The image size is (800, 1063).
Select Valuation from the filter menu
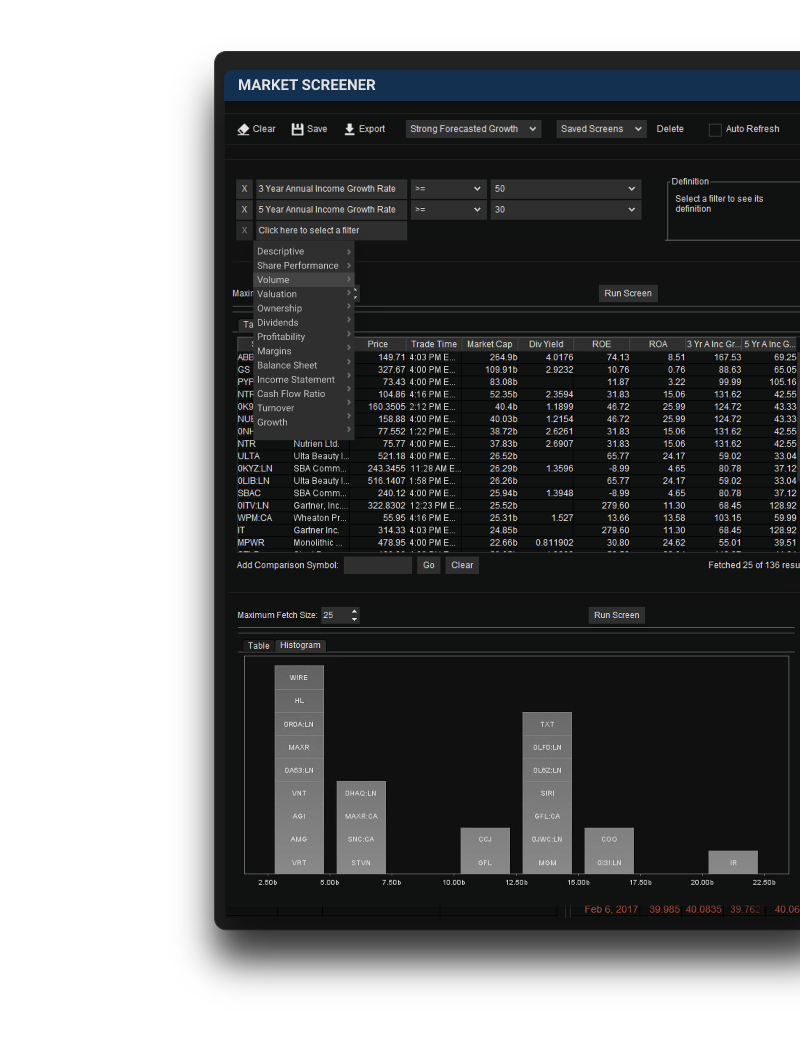[x=277, y=294]
